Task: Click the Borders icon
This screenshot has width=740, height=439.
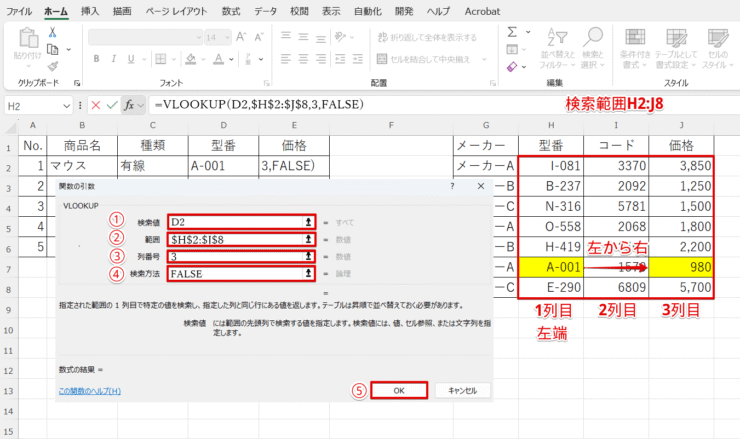Action: [x=161, y=59]
